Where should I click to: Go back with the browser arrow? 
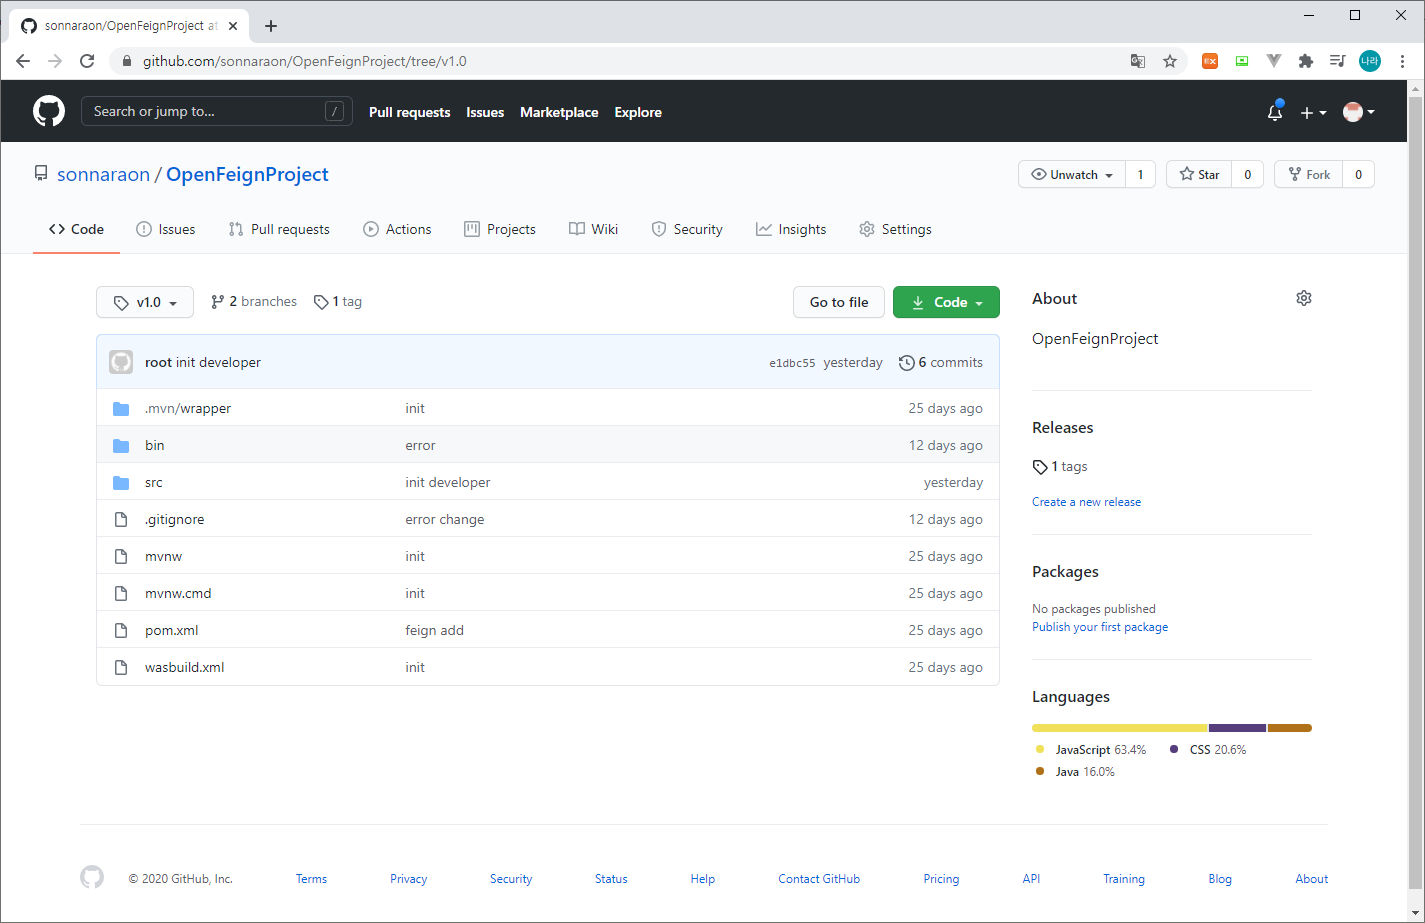23,61
